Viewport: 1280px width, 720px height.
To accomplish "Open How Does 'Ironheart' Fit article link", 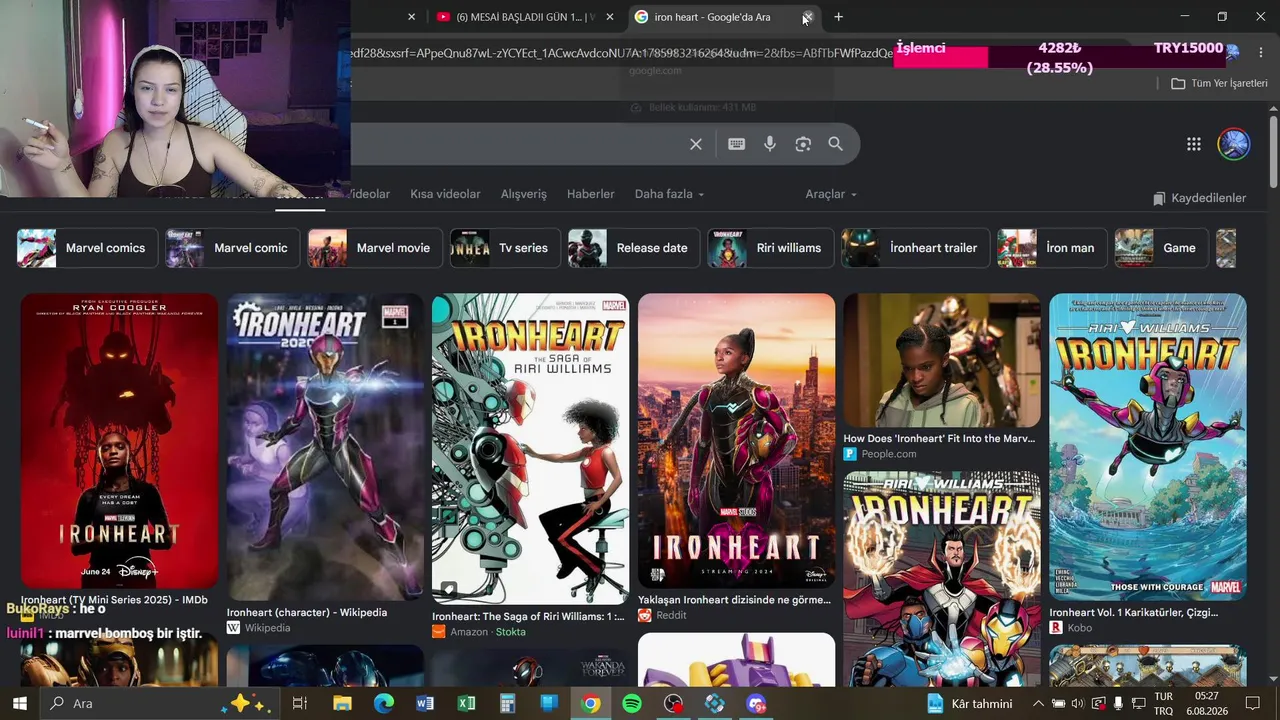I will tap(938, 439).
